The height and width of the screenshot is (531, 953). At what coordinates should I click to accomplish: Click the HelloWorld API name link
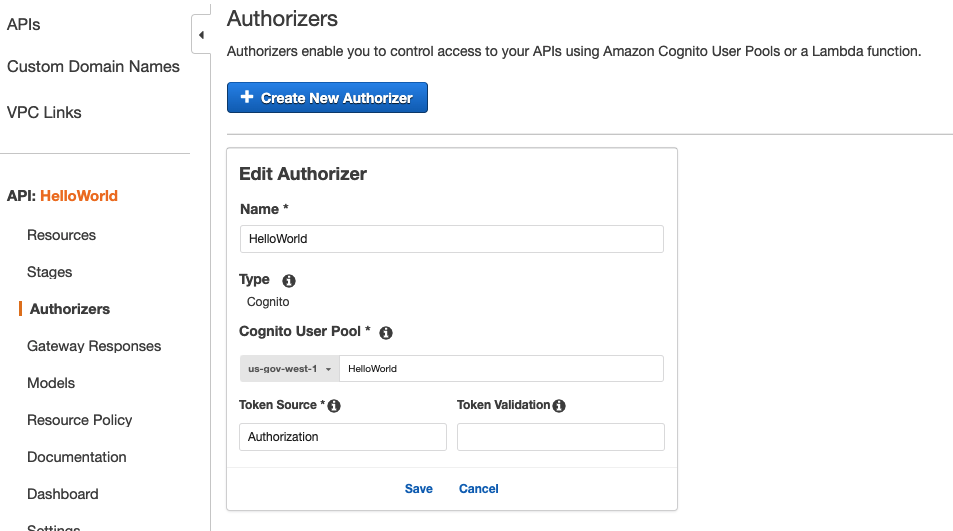pyautogui.click(x=79, y=196)
